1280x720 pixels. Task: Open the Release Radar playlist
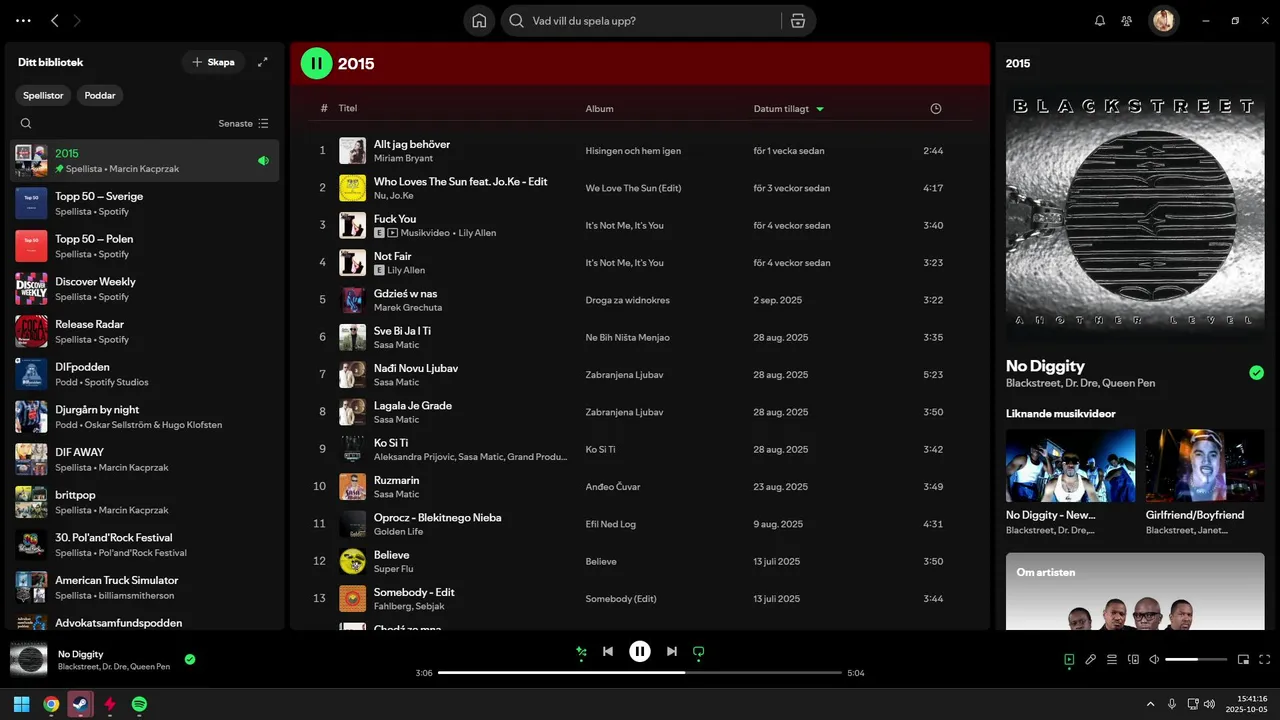coord(145,332)
